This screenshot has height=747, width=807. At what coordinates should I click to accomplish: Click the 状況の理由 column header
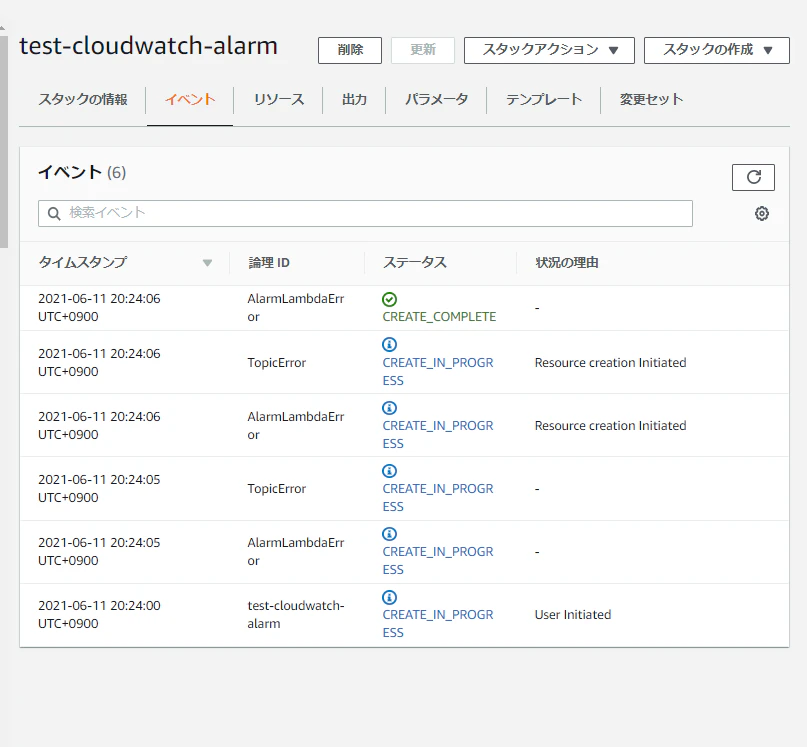point(567,263)
